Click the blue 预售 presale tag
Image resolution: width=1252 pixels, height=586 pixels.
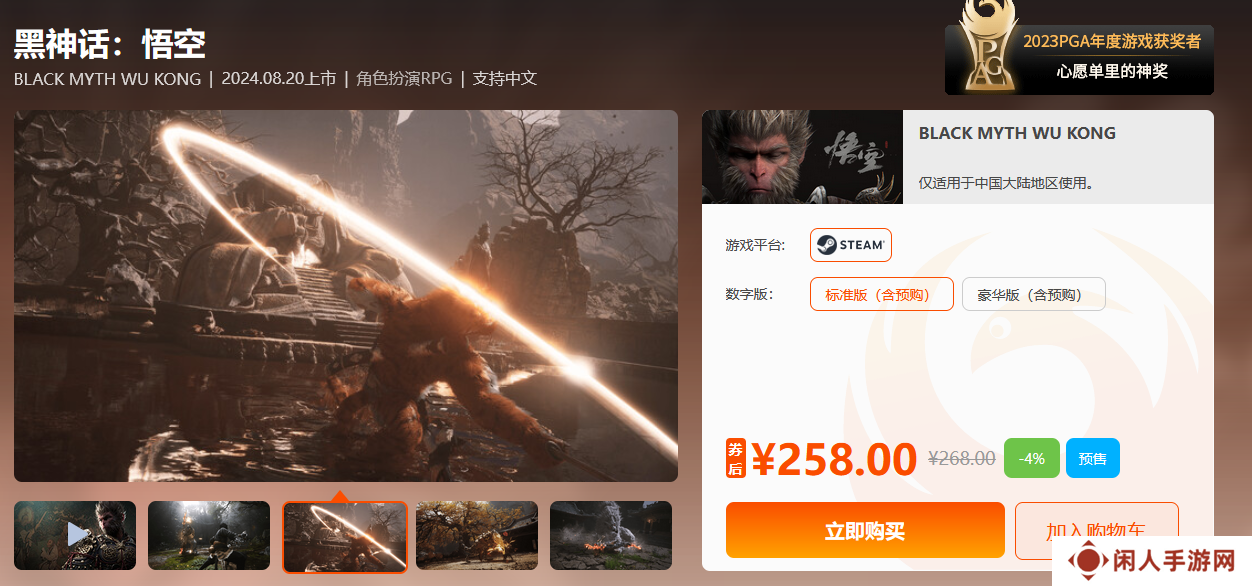[x=1093, y=458]
